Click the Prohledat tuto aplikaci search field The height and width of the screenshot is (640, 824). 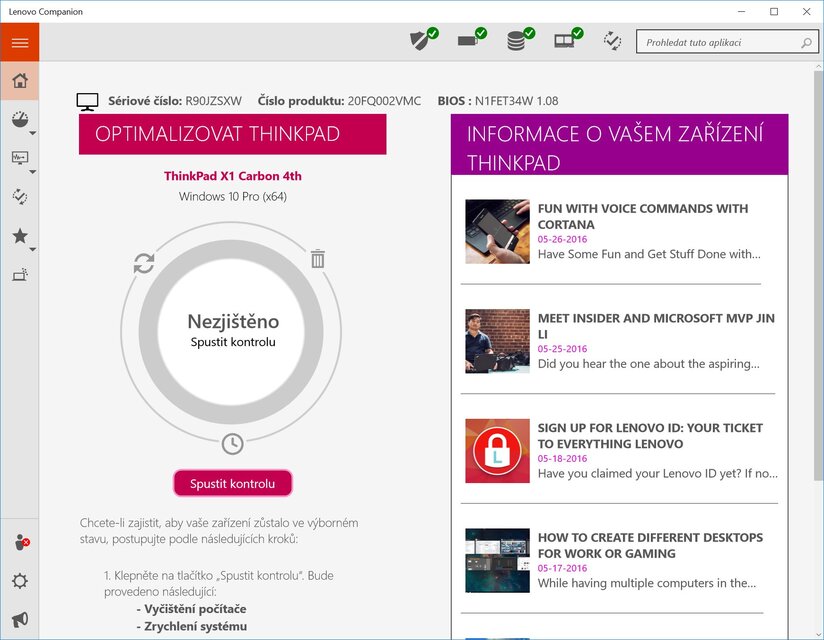coord(720,43)
